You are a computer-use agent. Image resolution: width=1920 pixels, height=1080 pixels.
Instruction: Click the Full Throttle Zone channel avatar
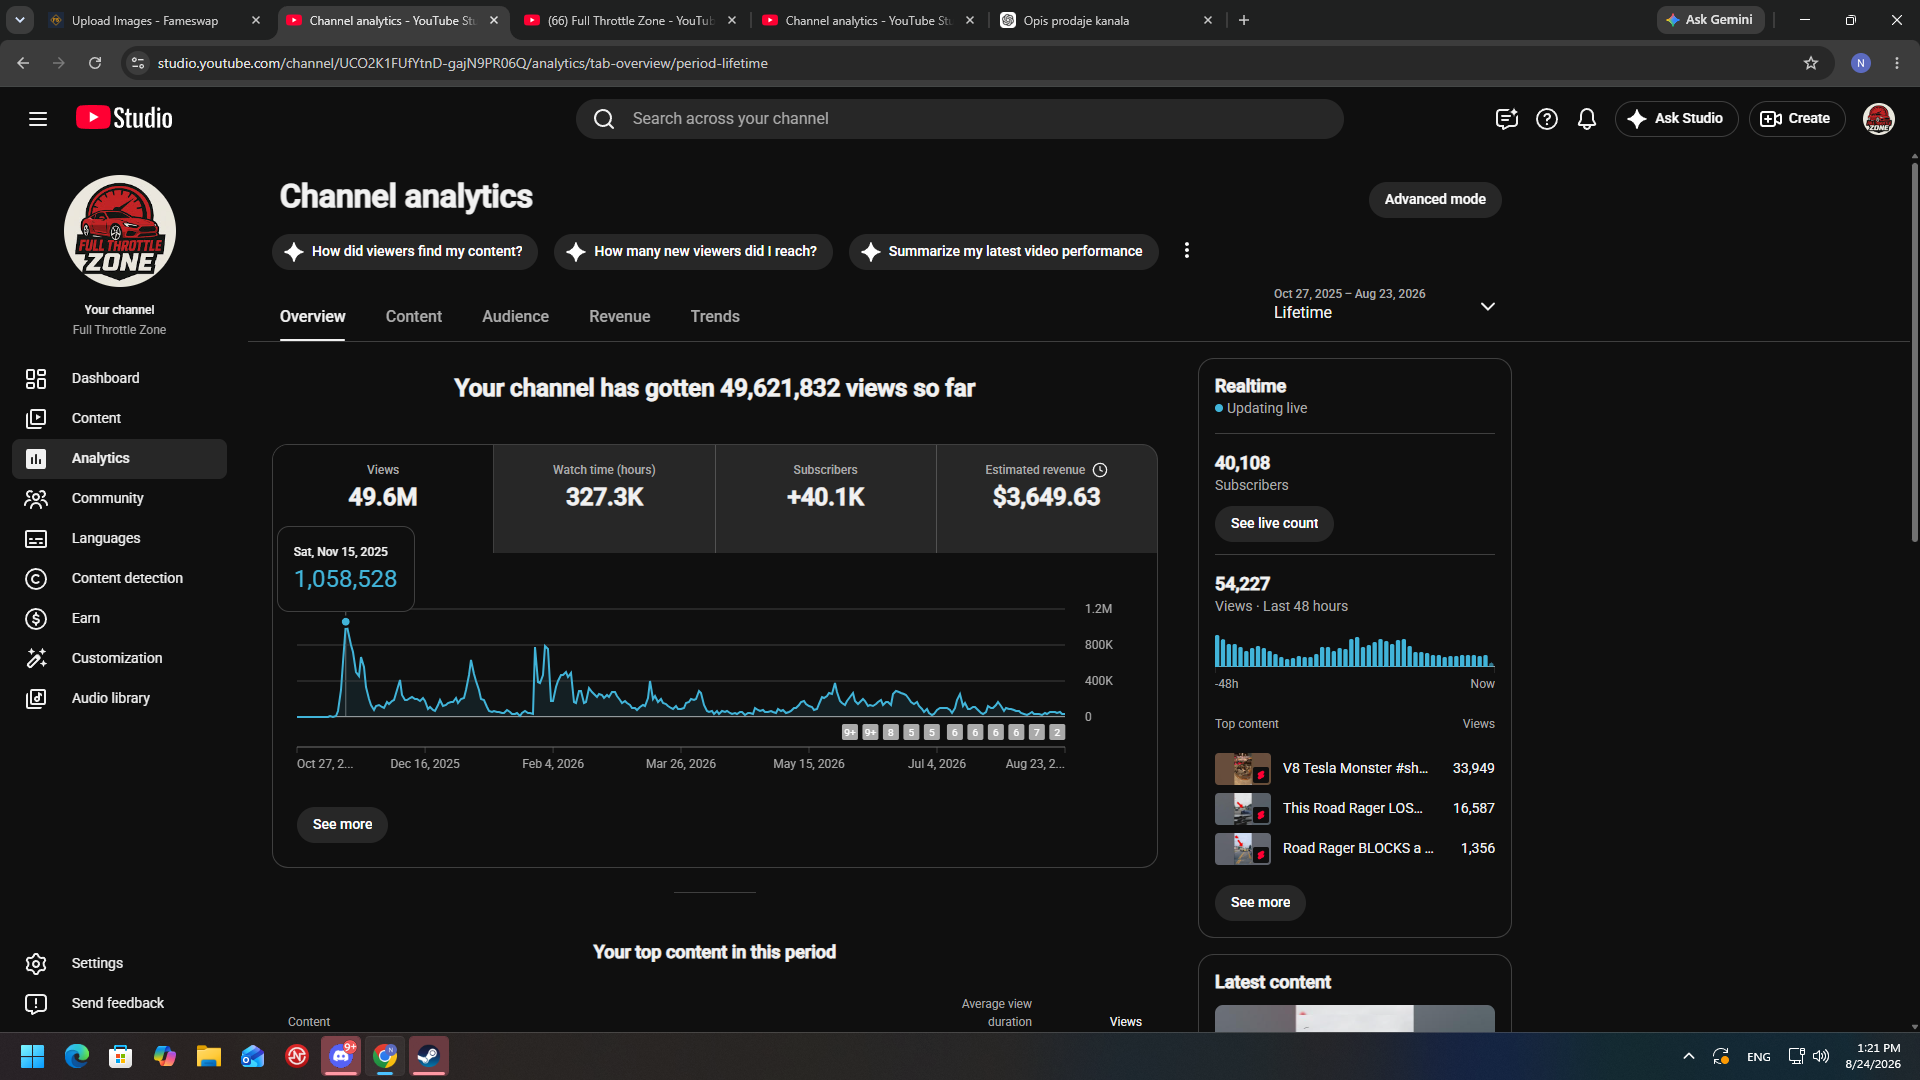pos(120,231)
